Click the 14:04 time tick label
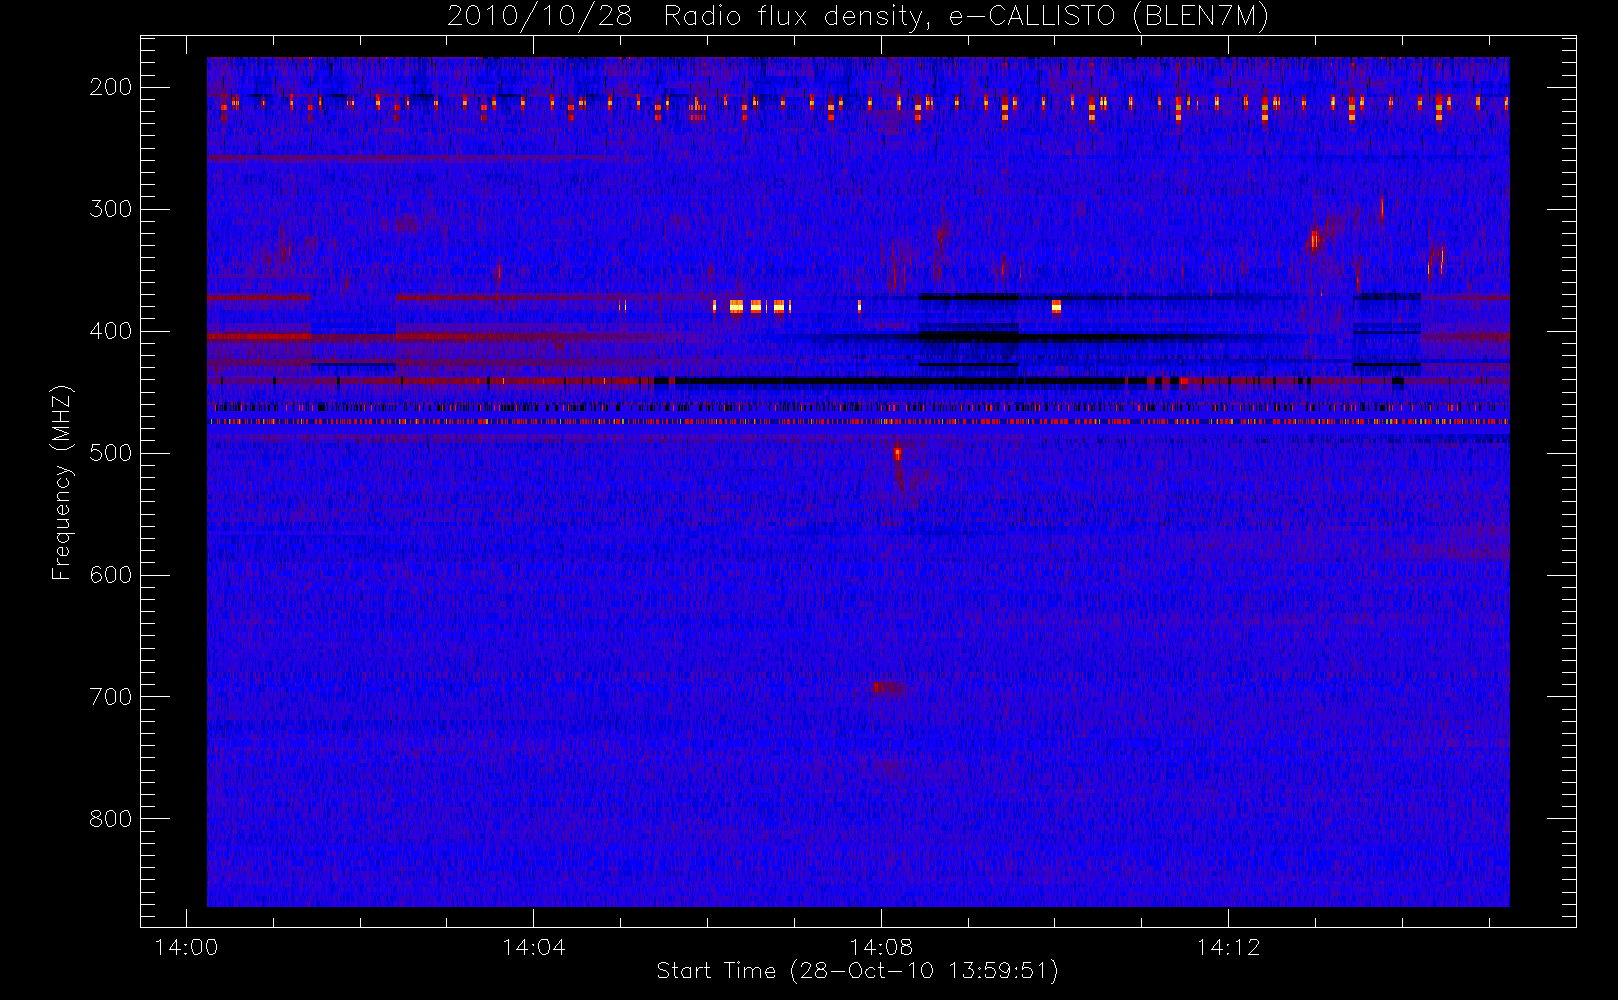The image size is (1618, 1000). pyautogui.click(x=533, y=947)
